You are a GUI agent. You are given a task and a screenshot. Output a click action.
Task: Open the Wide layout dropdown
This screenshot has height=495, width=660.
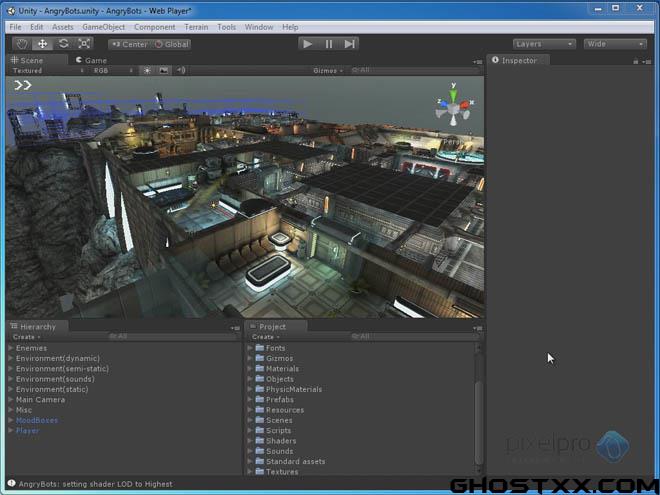click(x=615, y=44)
